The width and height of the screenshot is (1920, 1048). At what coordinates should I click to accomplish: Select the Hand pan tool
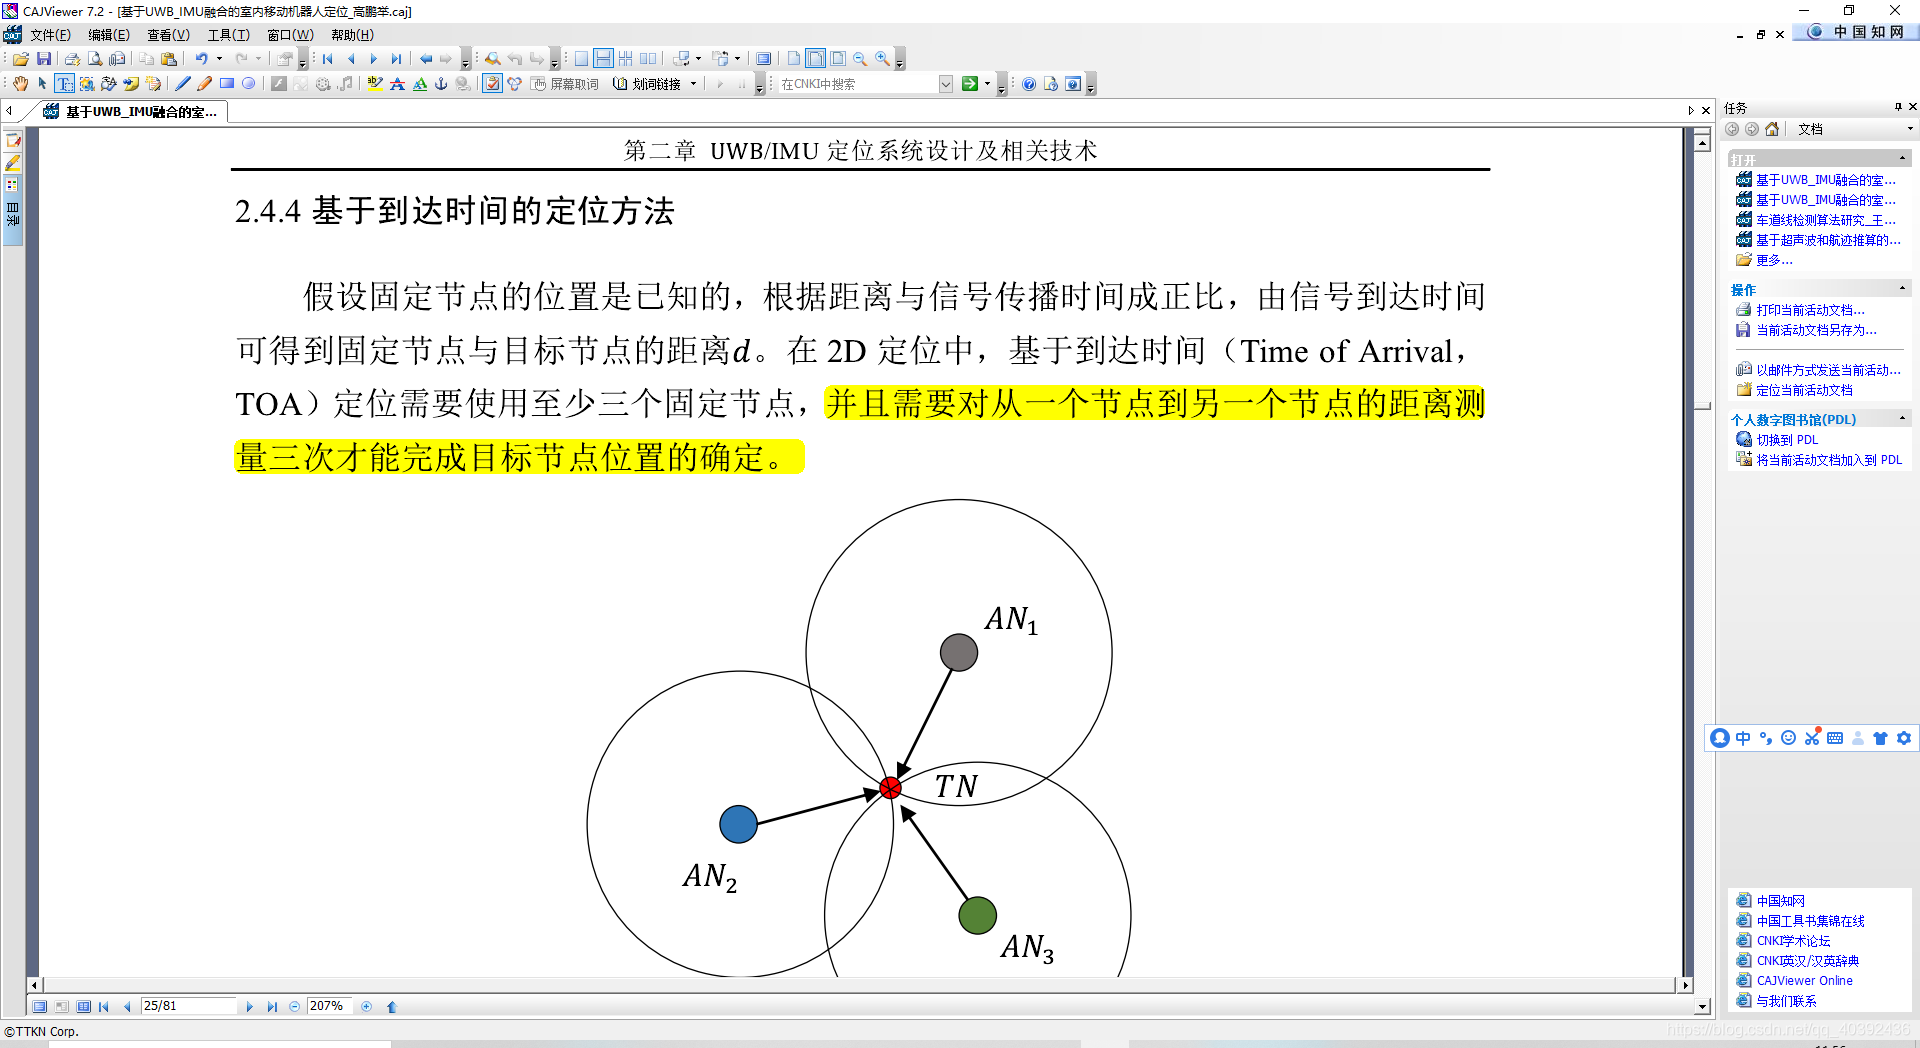click(20, 84)
